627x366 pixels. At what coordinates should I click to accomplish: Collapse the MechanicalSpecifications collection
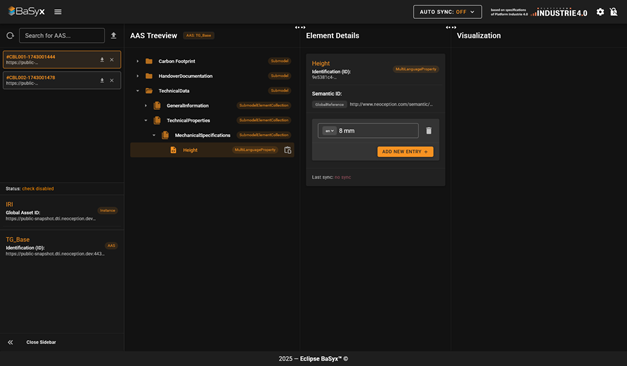tap(154, 135)
